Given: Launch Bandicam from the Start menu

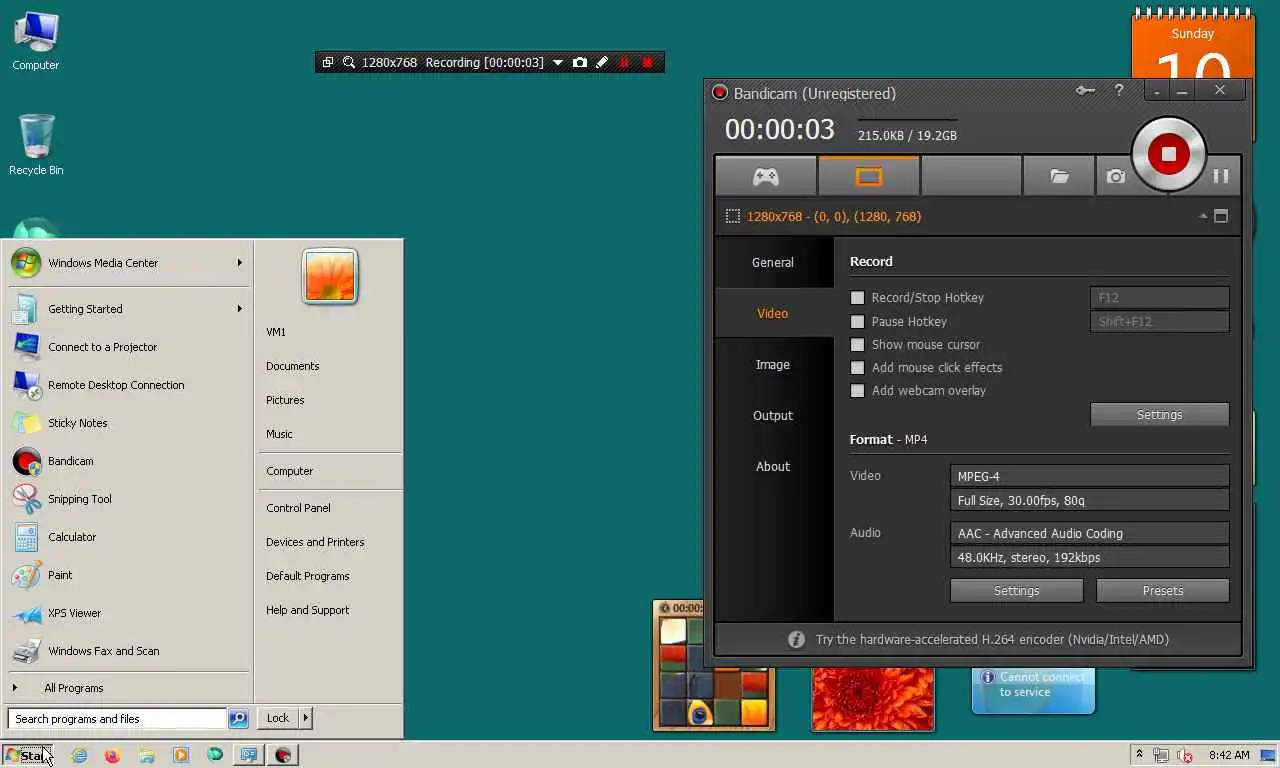Looking at the screenshot, I should tap(128, 461).
